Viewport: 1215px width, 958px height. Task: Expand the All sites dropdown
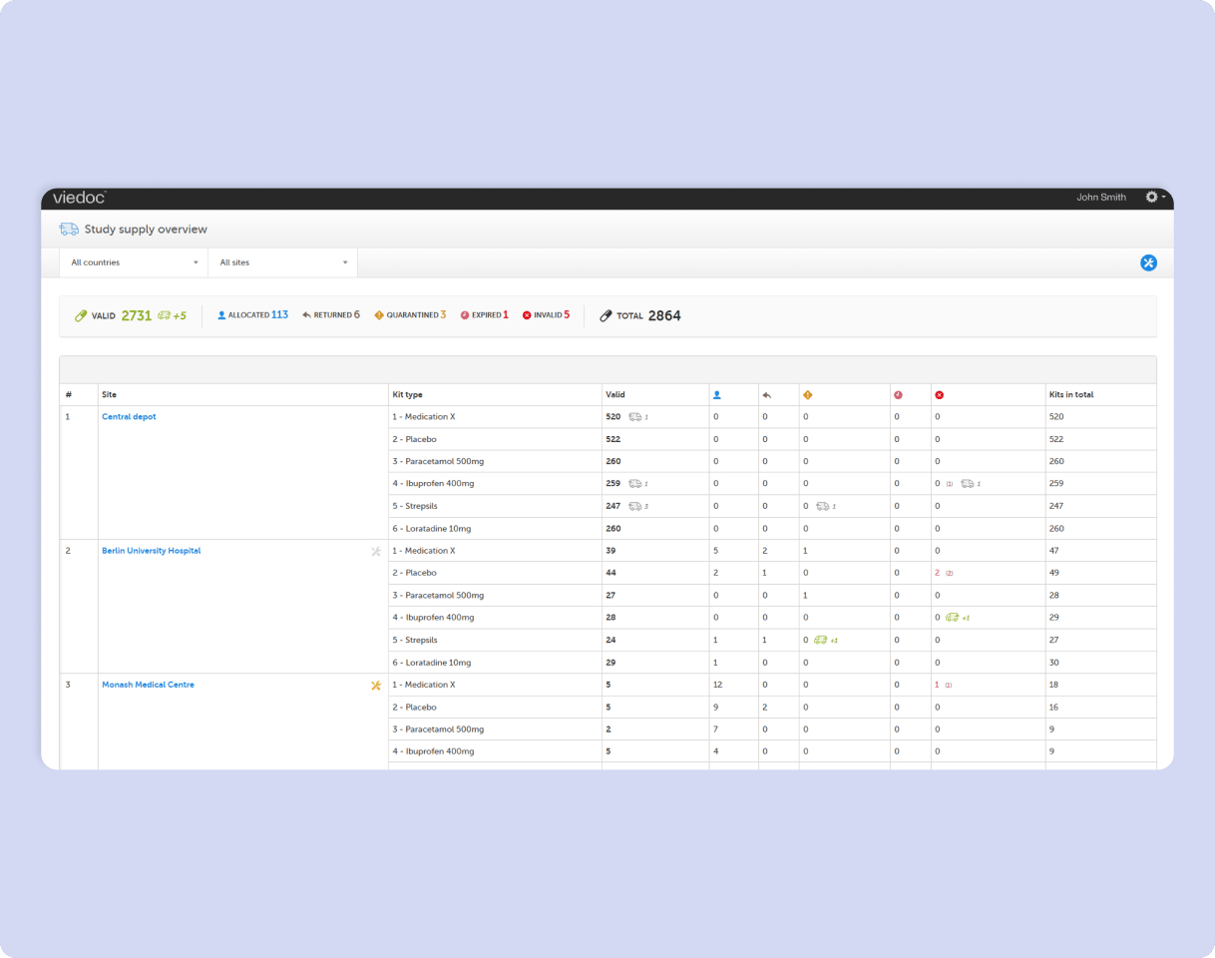point(283,263)
